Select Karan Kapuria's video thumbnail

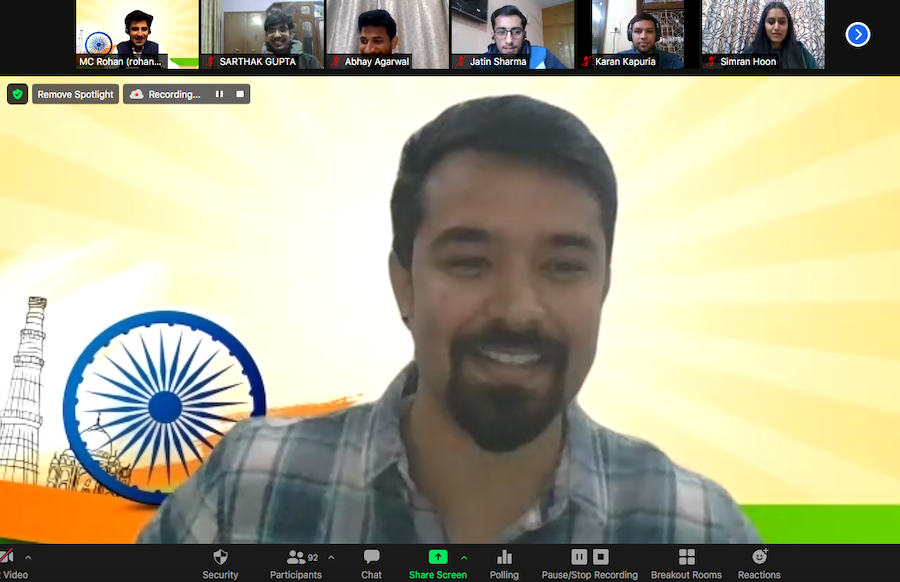[638, 34]
